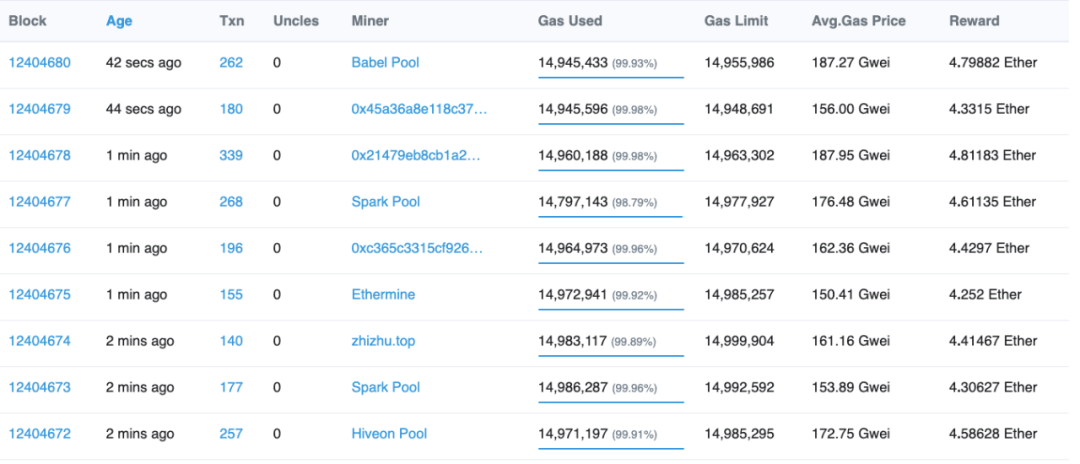
Task: Select the Gas Used column header
Action: click(570, 21)
